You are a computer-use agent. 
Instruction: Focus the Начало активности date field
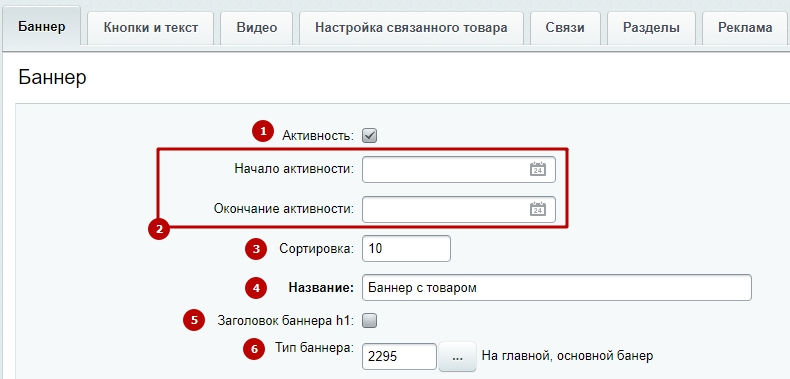point(458,169)
